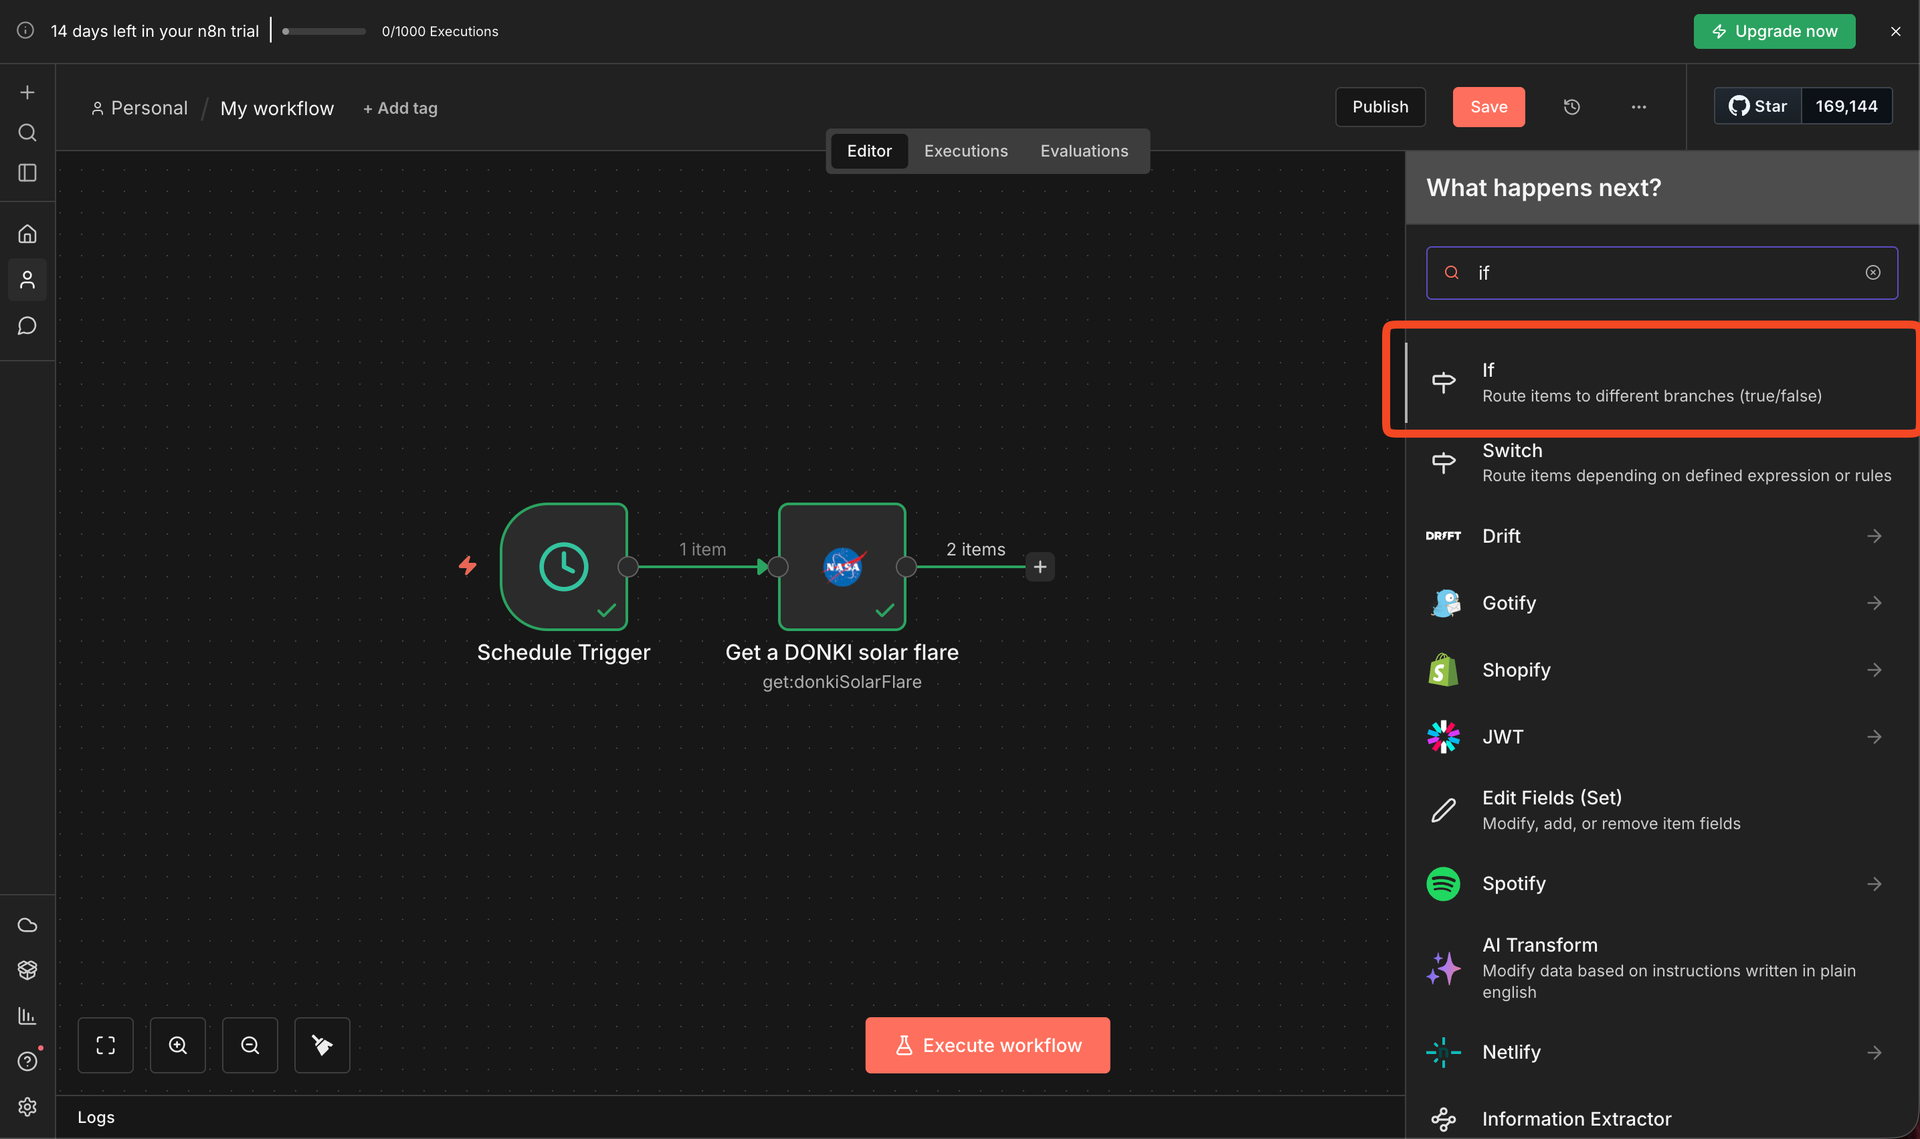Open the search icon in left sidebar
This screenshot has width=1920, height=1139.
tap(28, 133)
